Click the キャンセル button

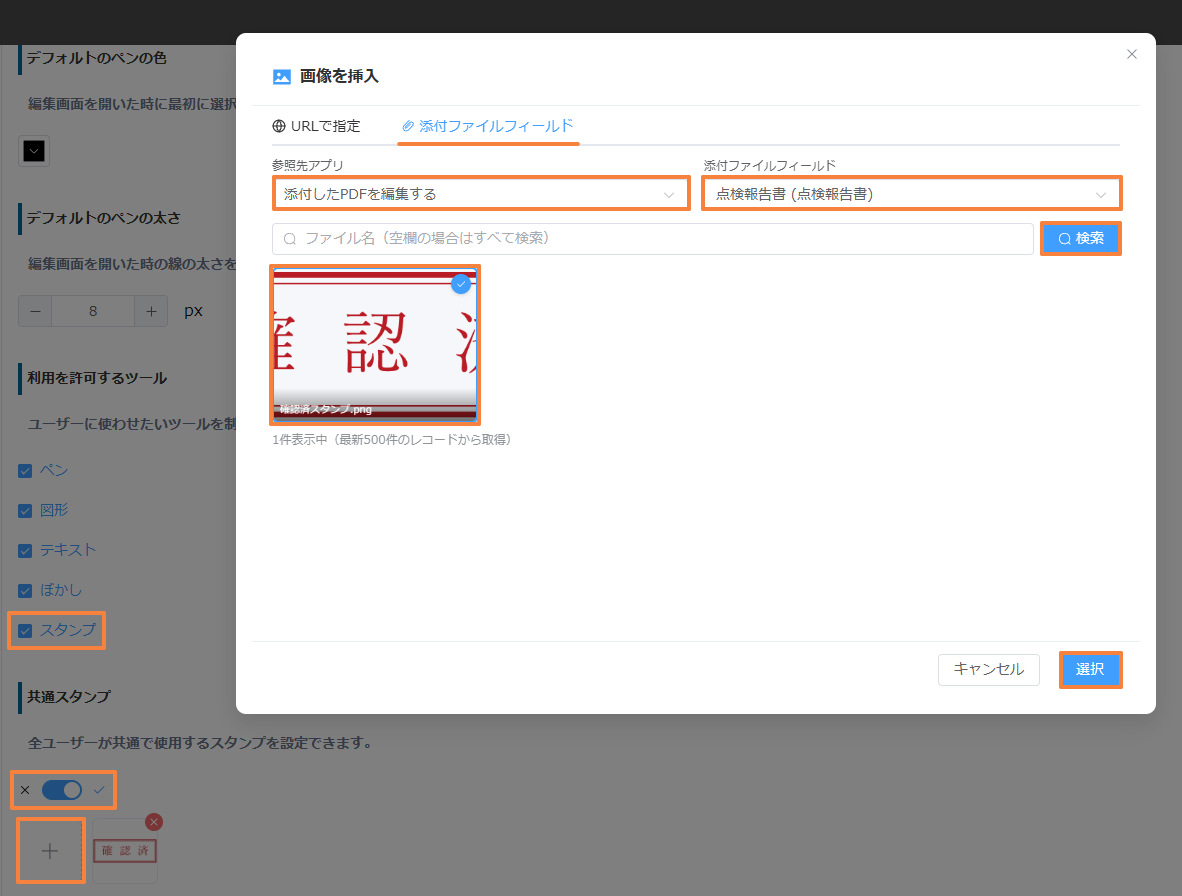pyautogui.click(x=988, y=669)
